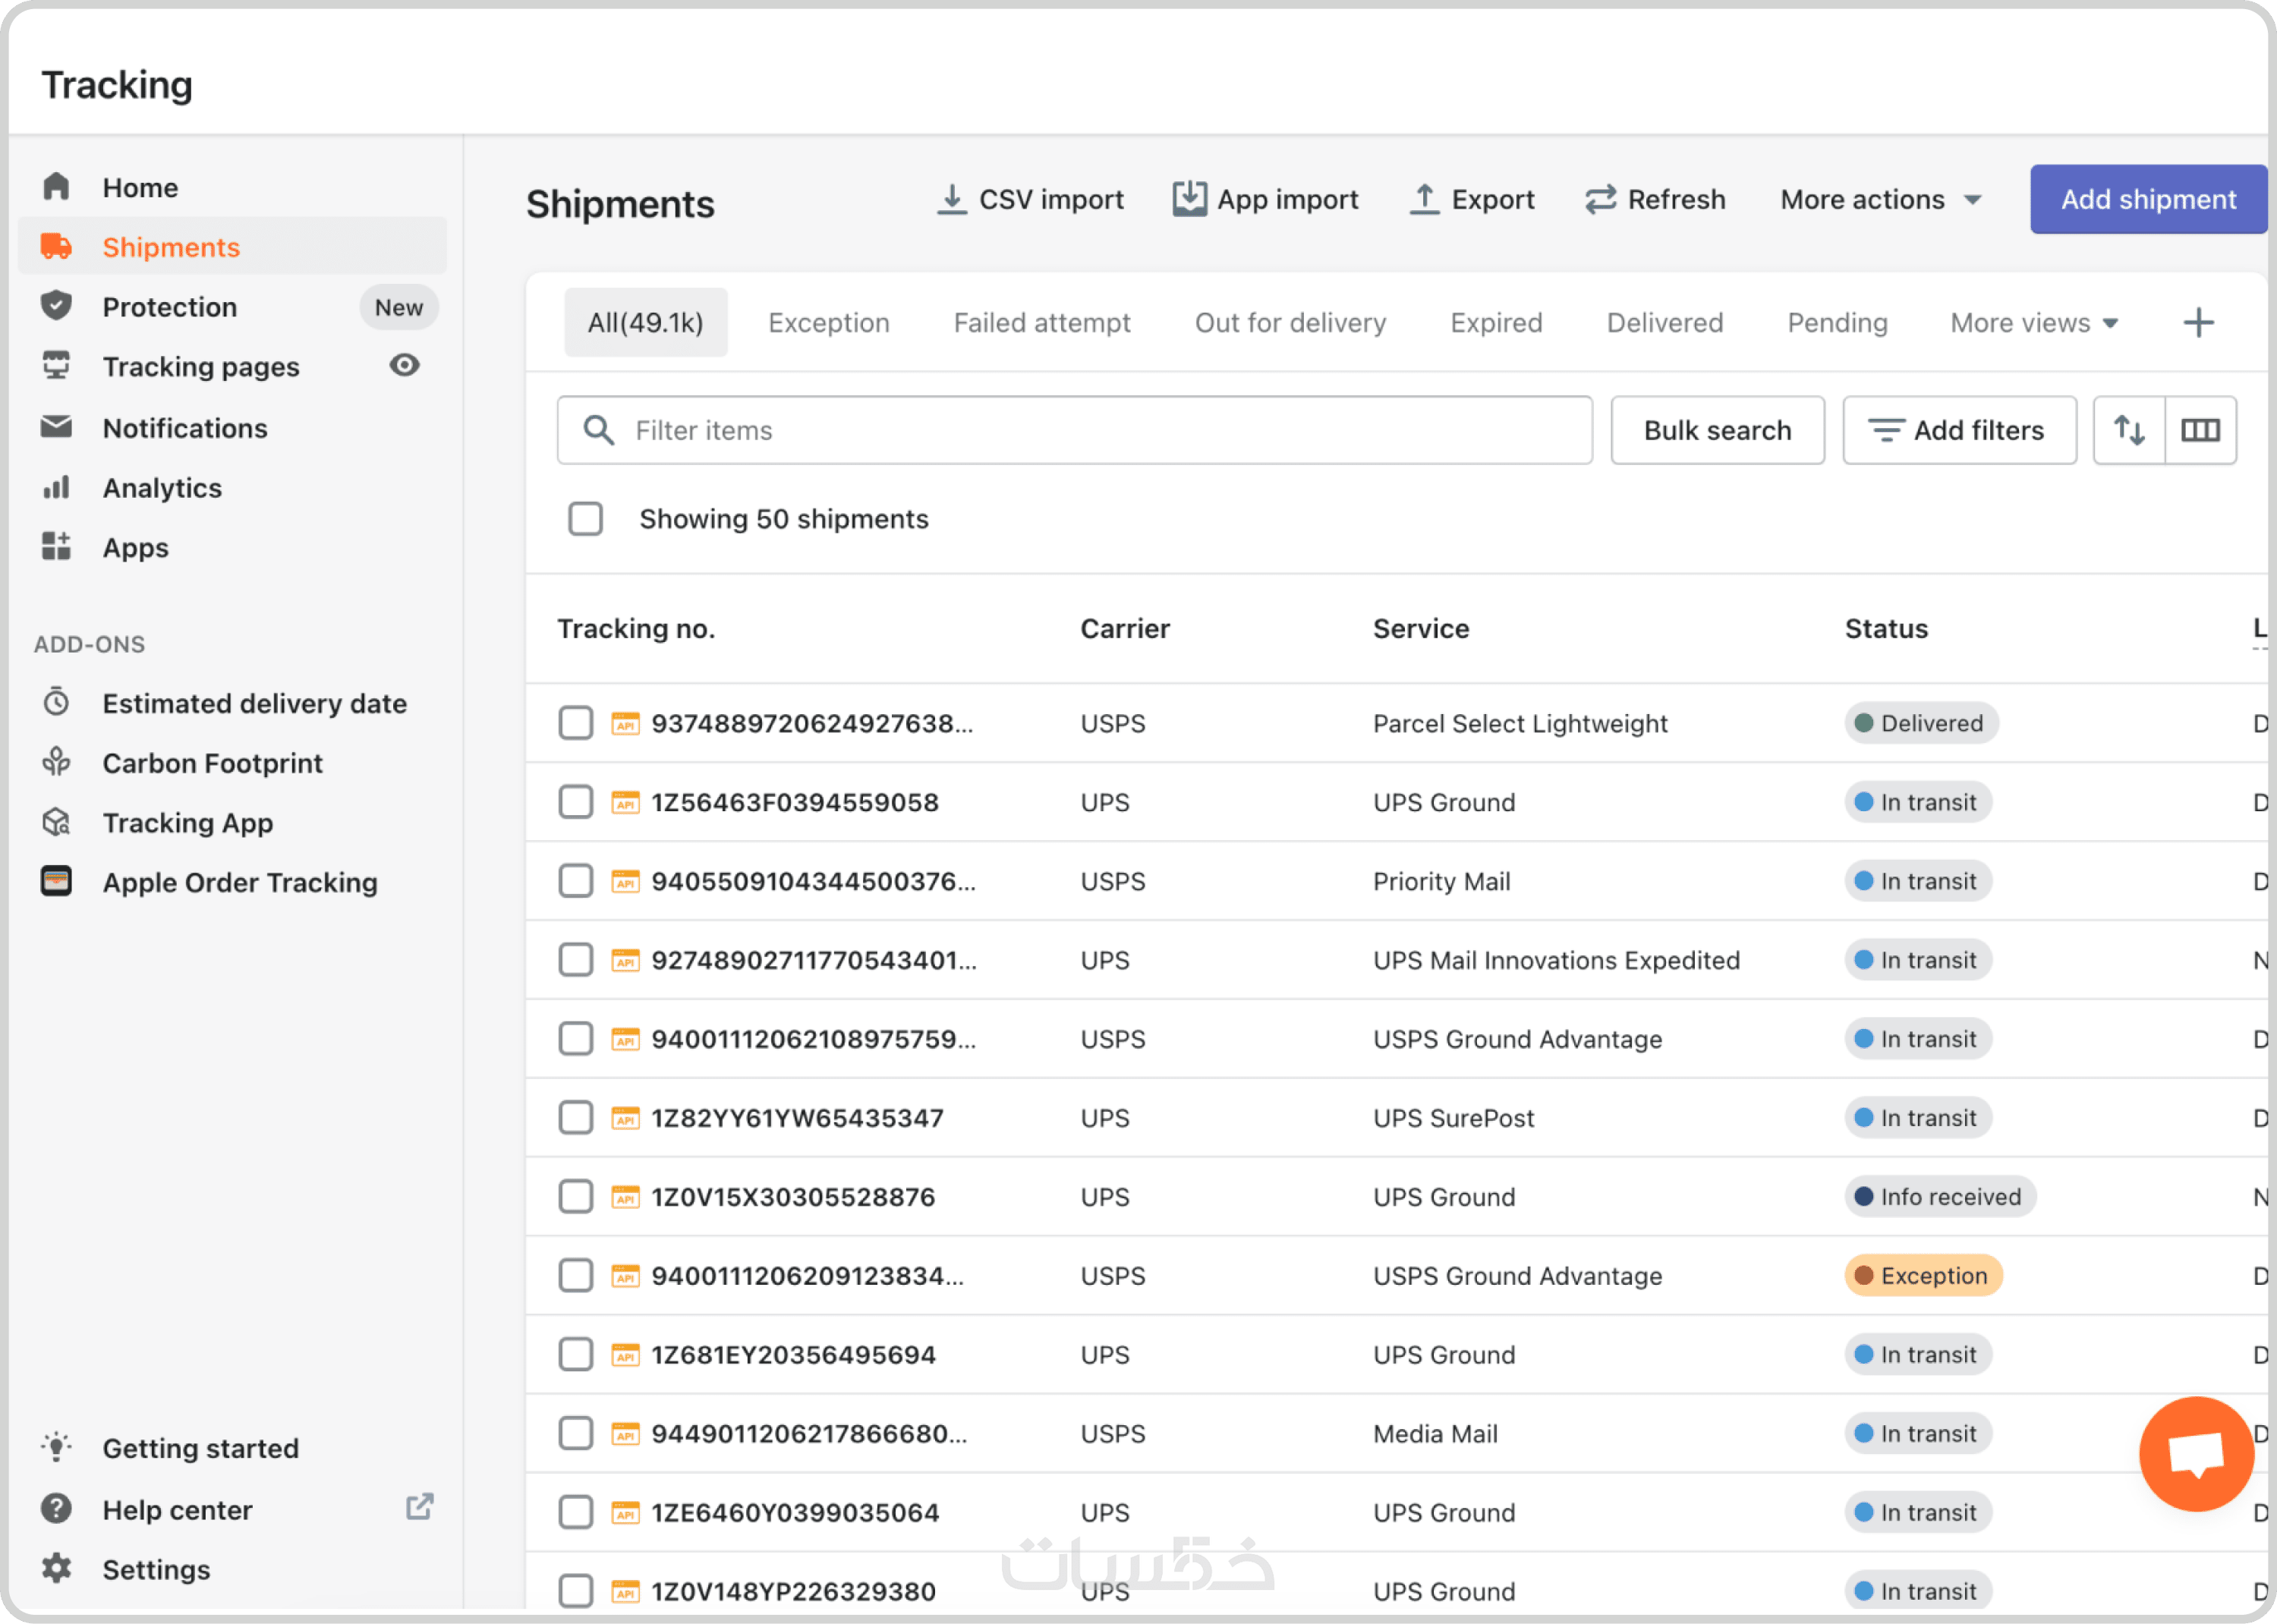Click the Settings gear icon in sidebar

(x=56, y=1568)
